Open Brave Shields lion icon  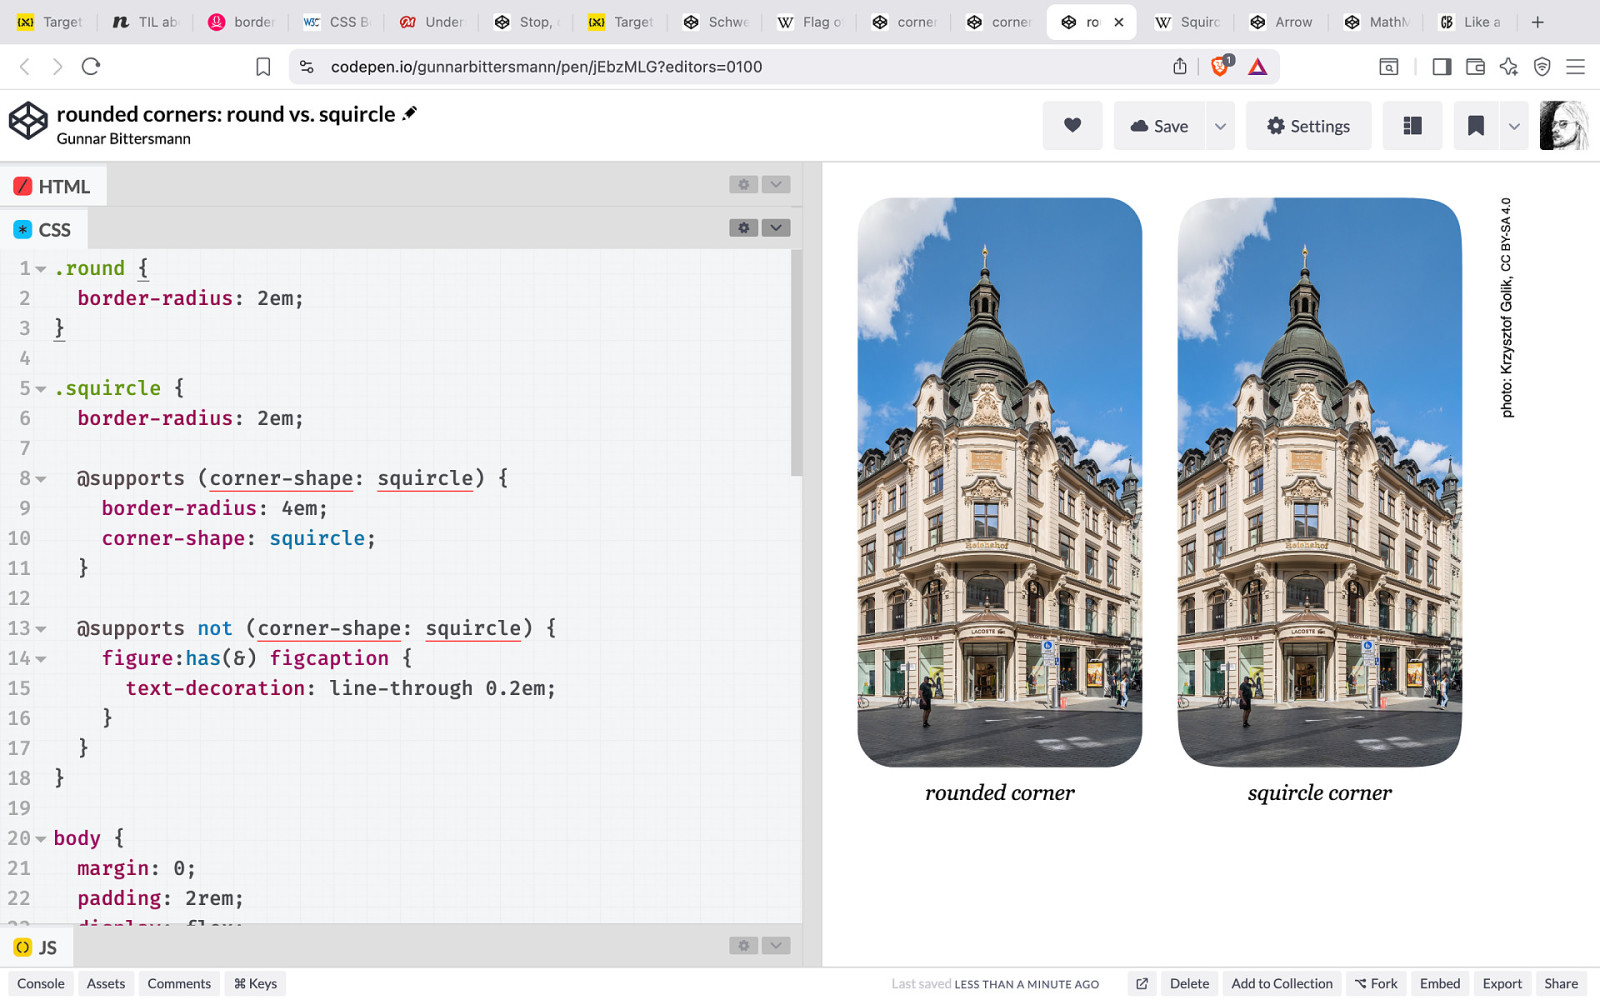pos(1221,66)
